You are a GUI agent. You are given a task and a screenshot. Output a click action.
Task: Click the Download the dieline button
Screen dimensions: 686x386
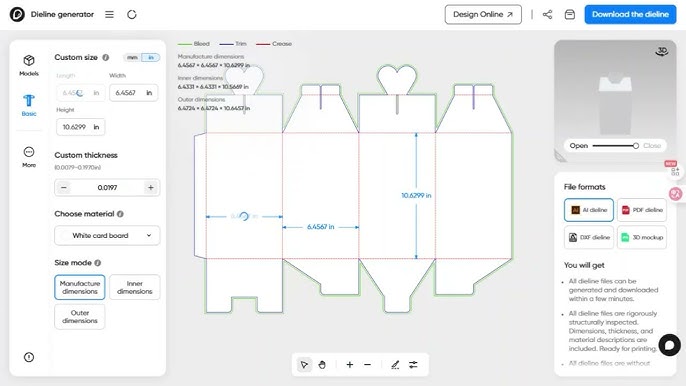630,14
